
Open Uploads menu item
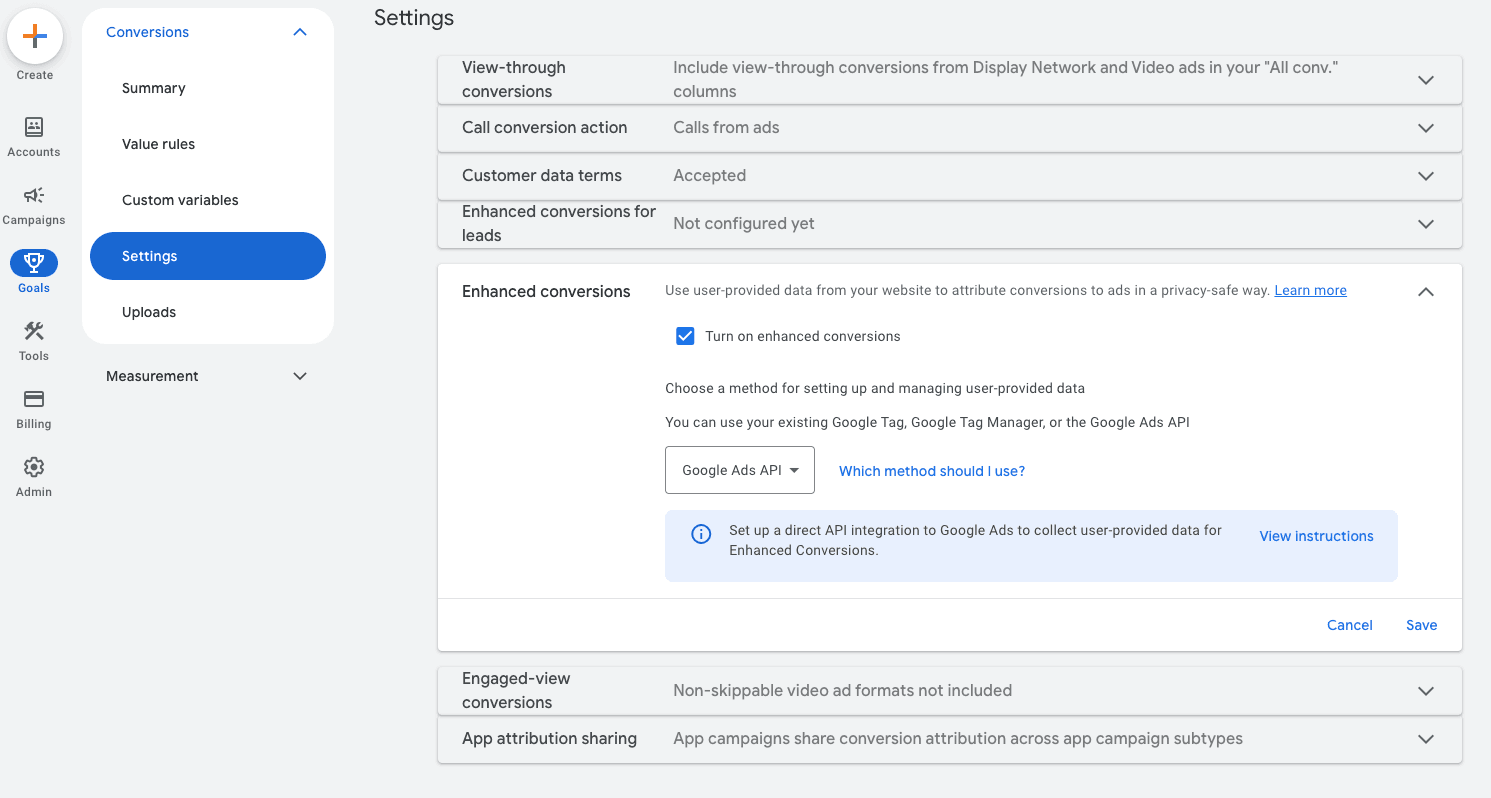pyautogui.click(x=208, y=312)
